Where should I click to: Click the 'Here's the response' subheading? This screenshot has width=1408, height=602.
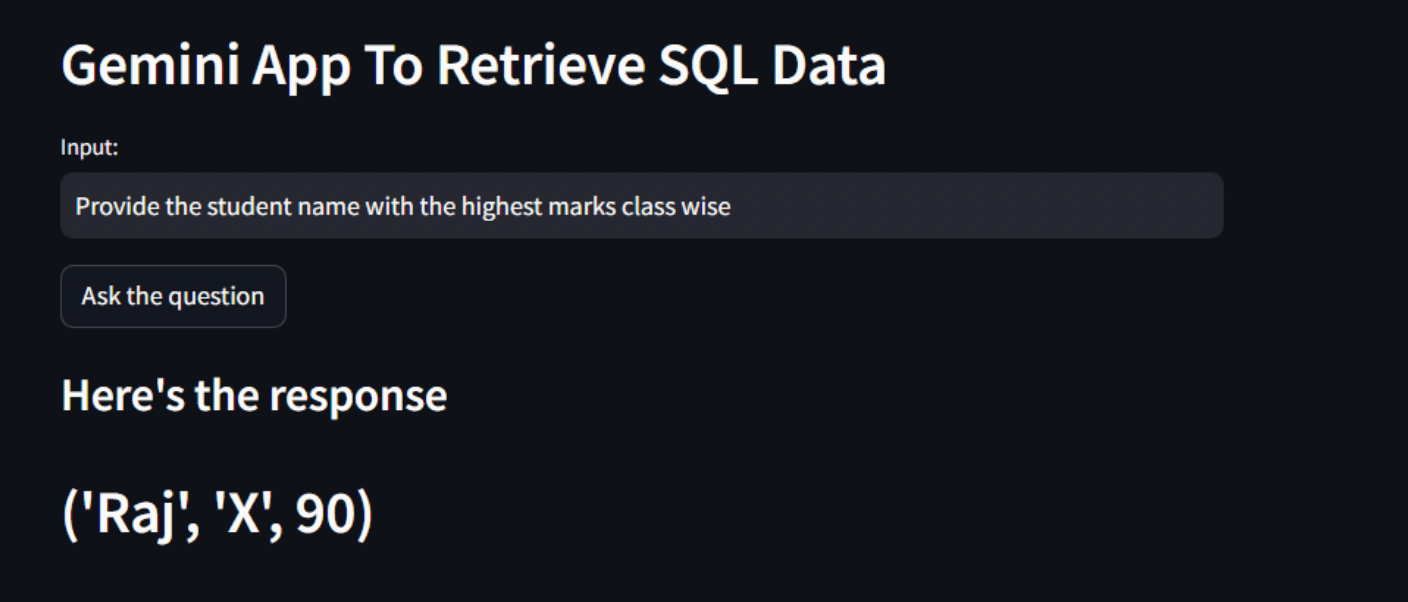click(x=254, y=396)
